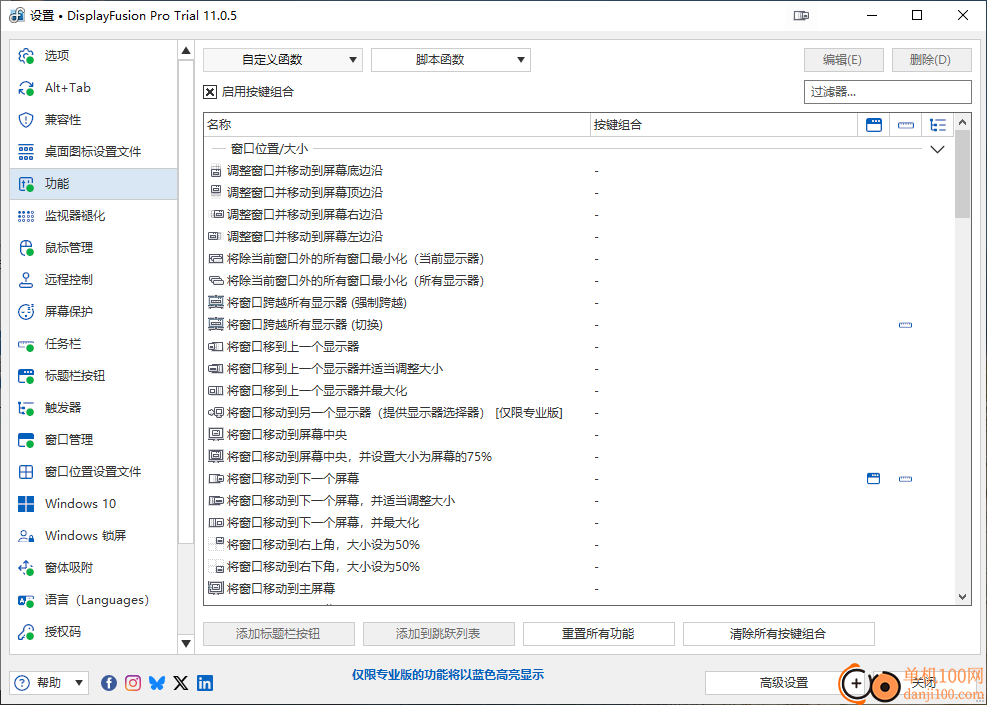Select row 将窗口移动到主屏幕
The width and height of the screenshot is (987, 705).
579,589
